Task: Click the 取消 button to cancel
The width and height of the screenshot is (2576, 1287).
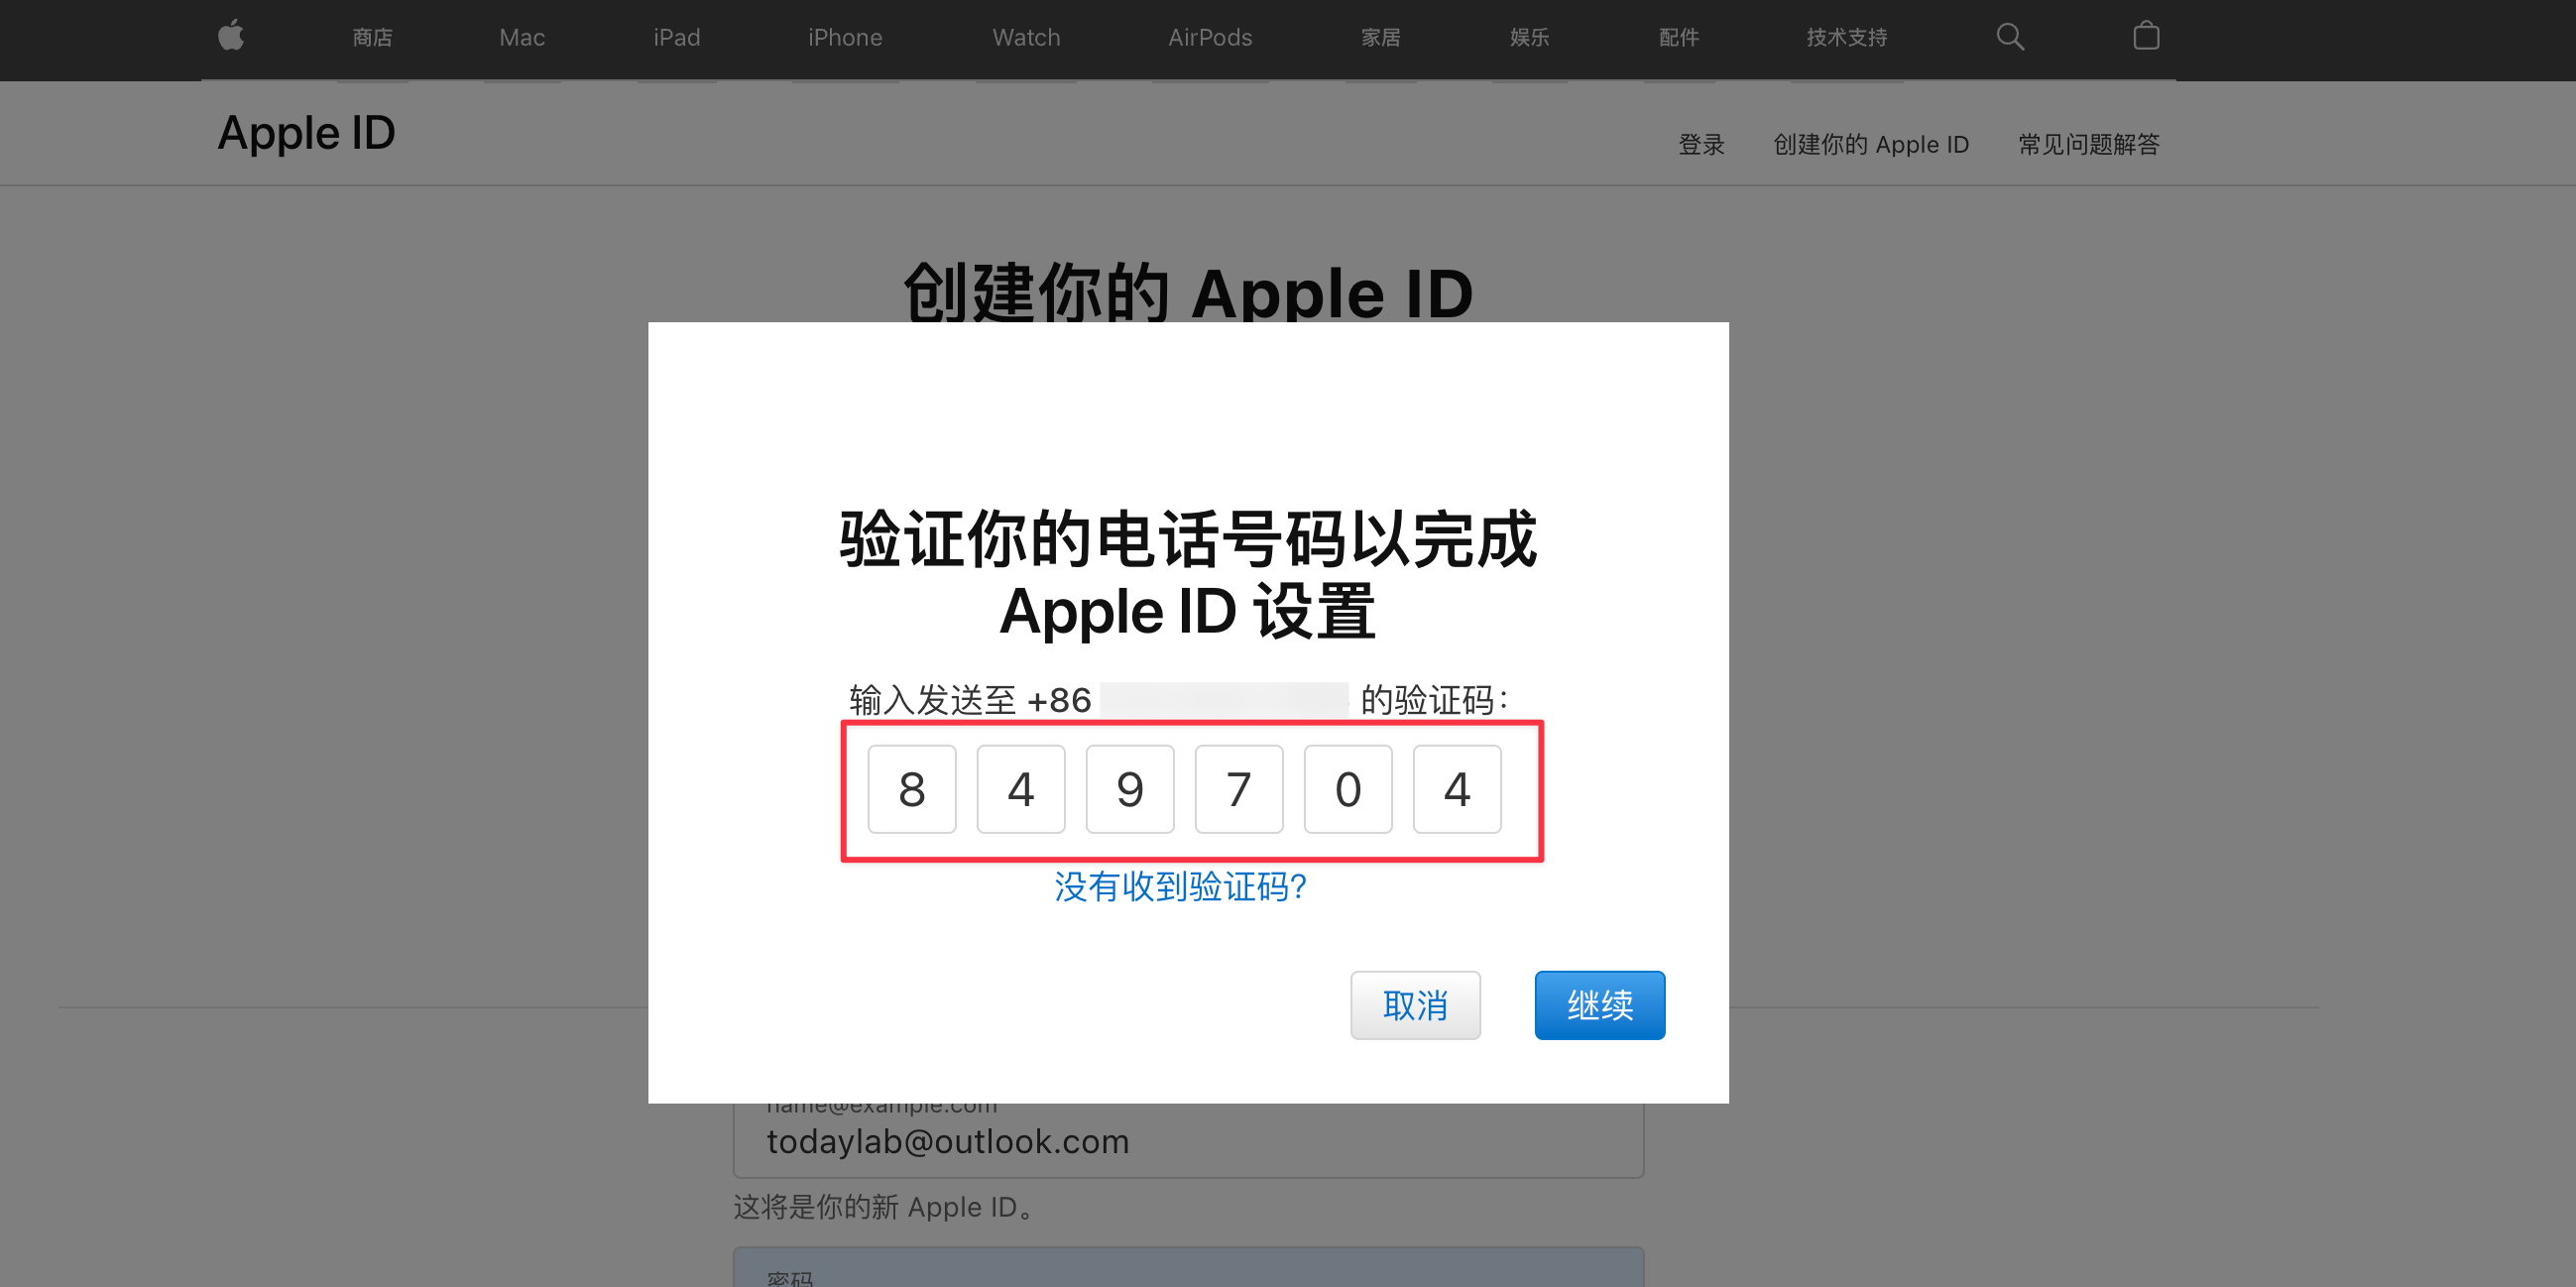Action: point(1420,1004)
